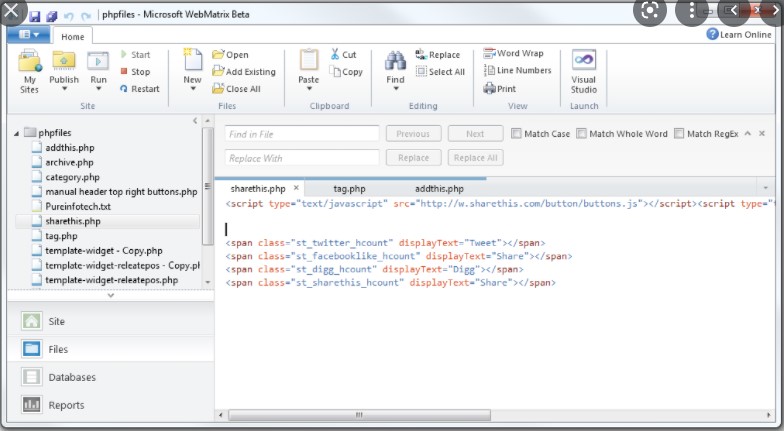The image size is (784, 431).
Task: Toggle Word Wrap view
Action: coord(514,53)
